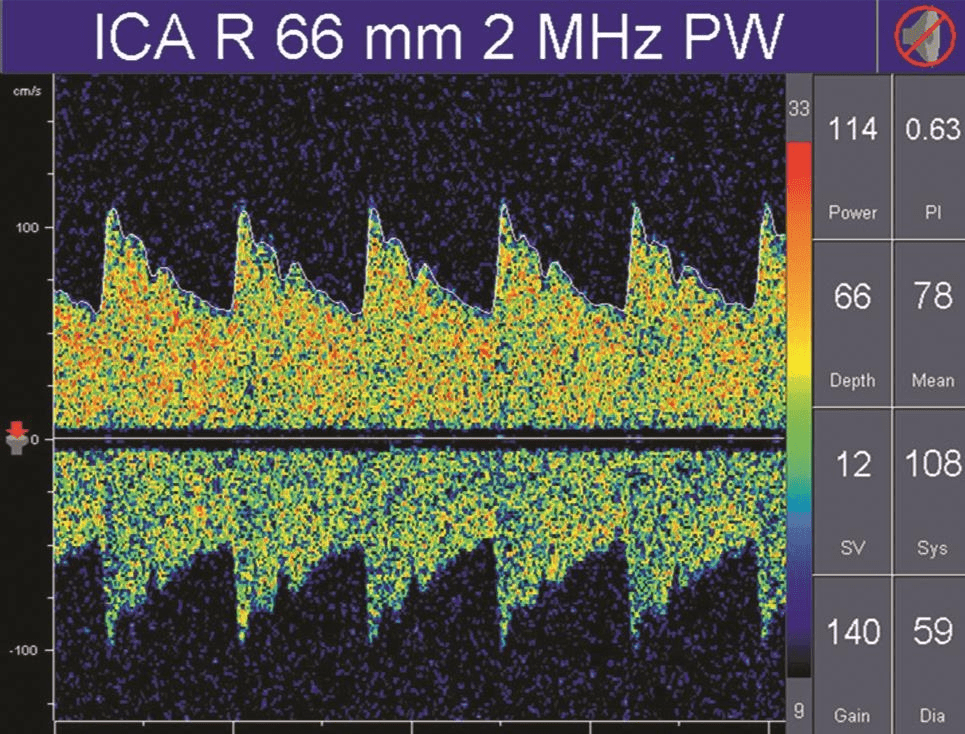Open the Depth 66 setting panel
The height and width of the screenshot is (734, 965).
pos(852,323)
